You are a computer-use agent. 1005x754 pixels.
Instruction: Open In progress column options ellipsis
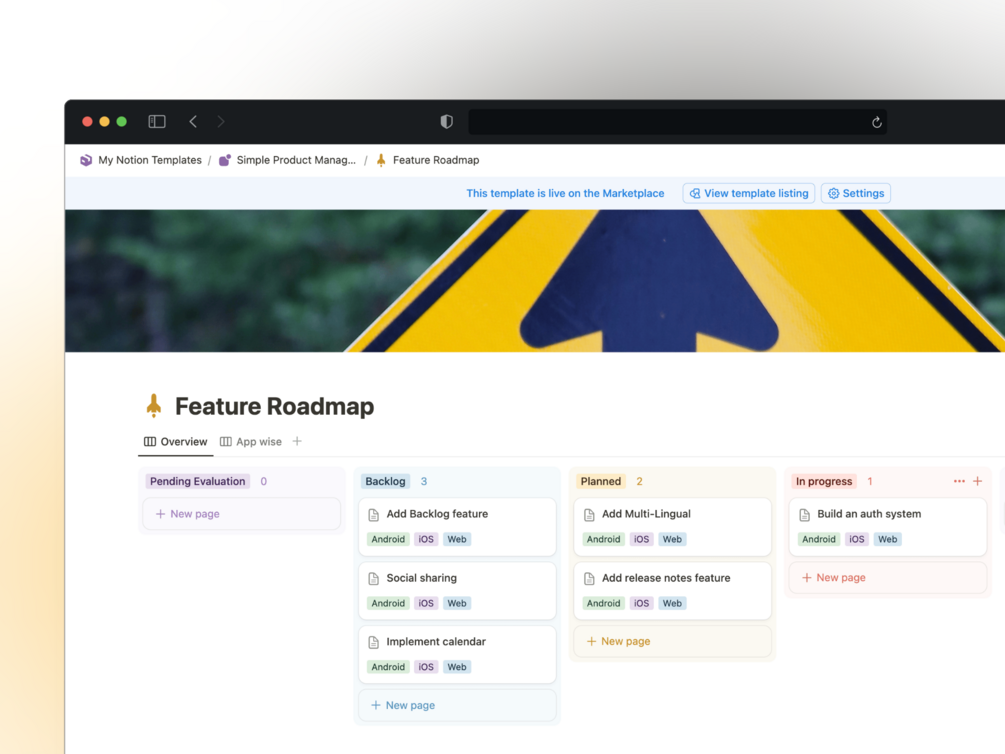click(959, 481)
